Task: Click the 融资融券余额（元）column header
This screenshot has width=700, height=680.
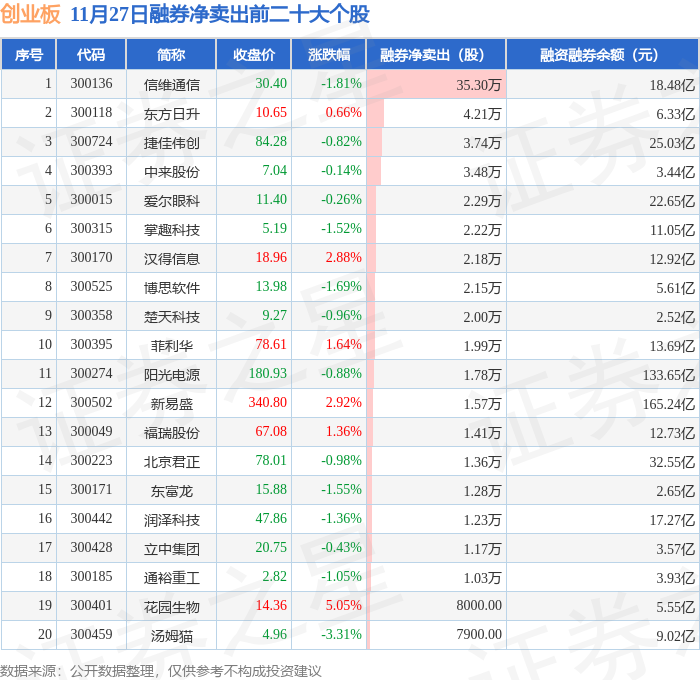Action: tap(602, 54)
